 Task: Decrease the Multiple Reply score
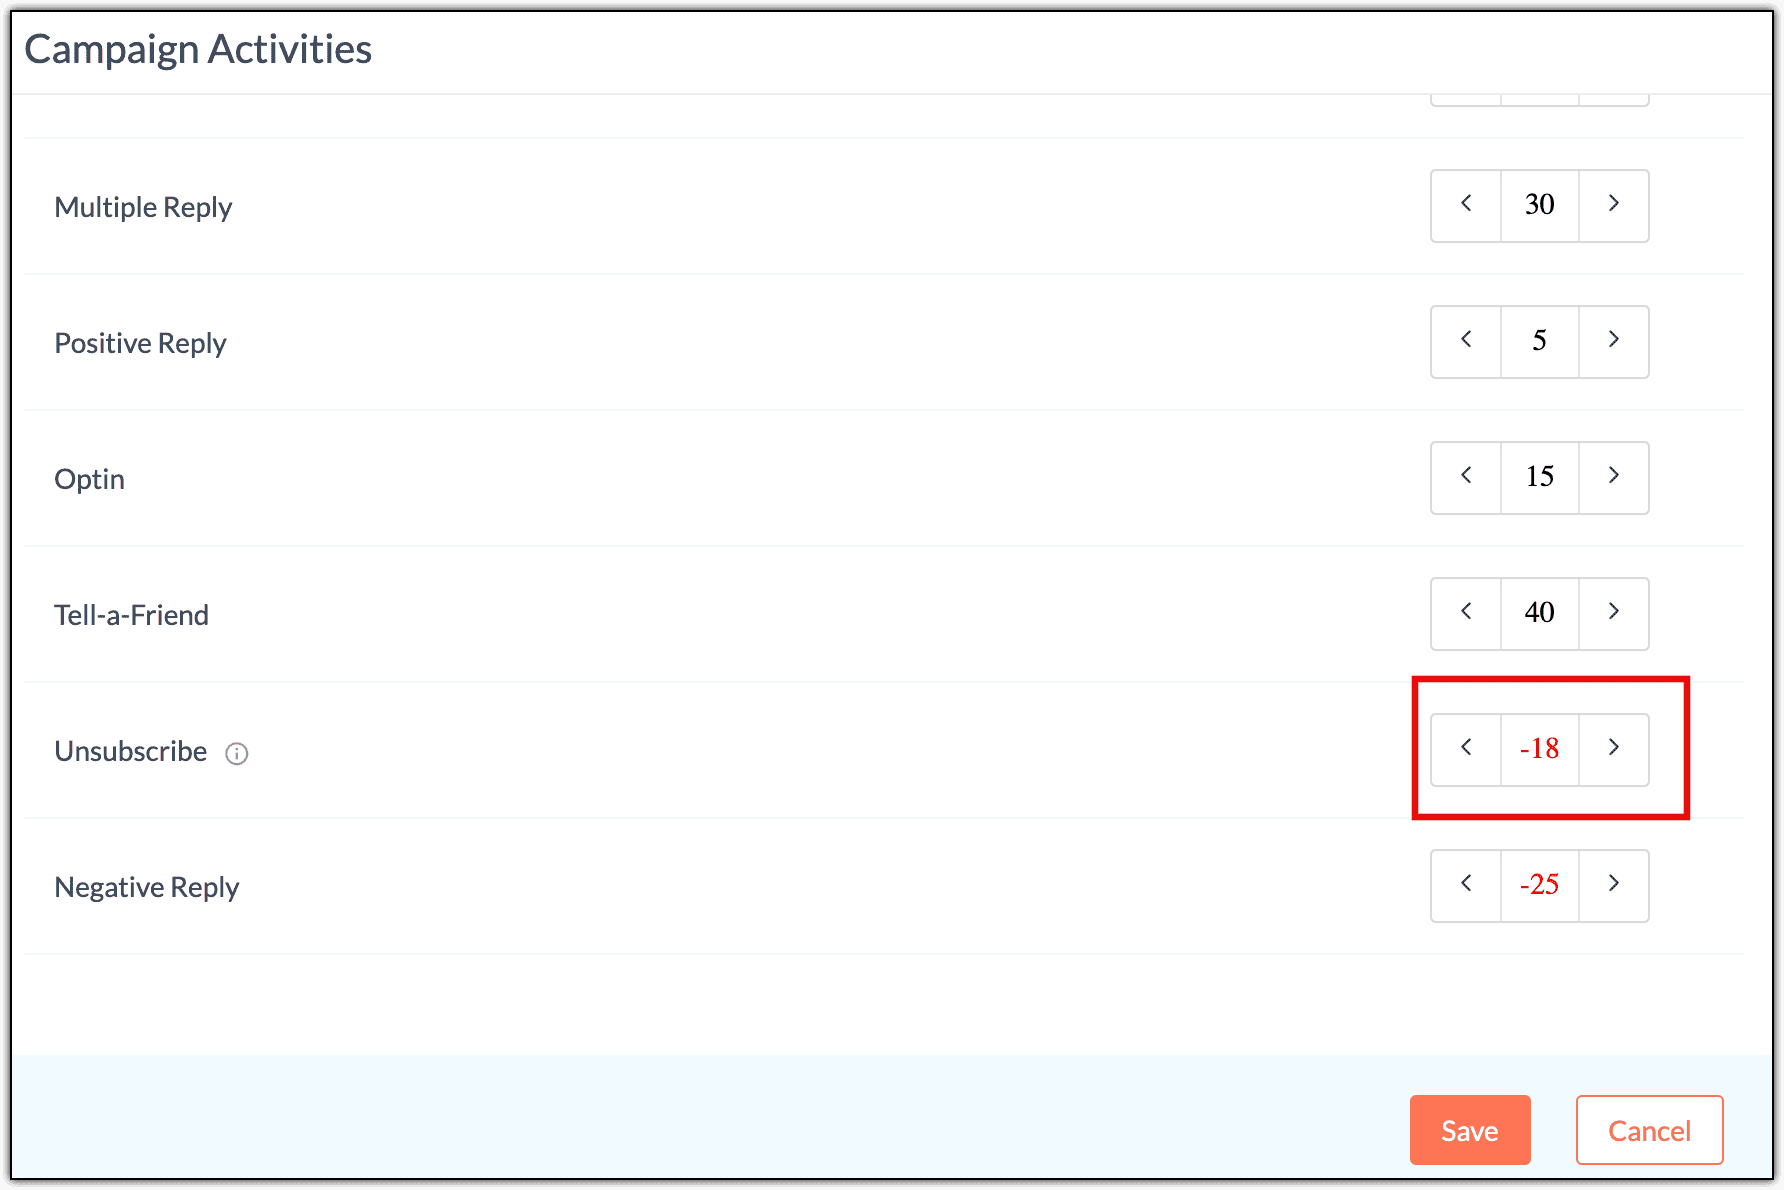[1466, 205]
